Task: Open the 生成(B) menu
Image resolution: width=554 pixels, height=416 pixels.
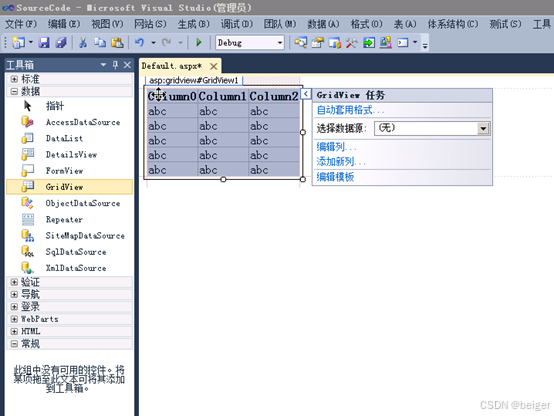Action: [194, 24]
